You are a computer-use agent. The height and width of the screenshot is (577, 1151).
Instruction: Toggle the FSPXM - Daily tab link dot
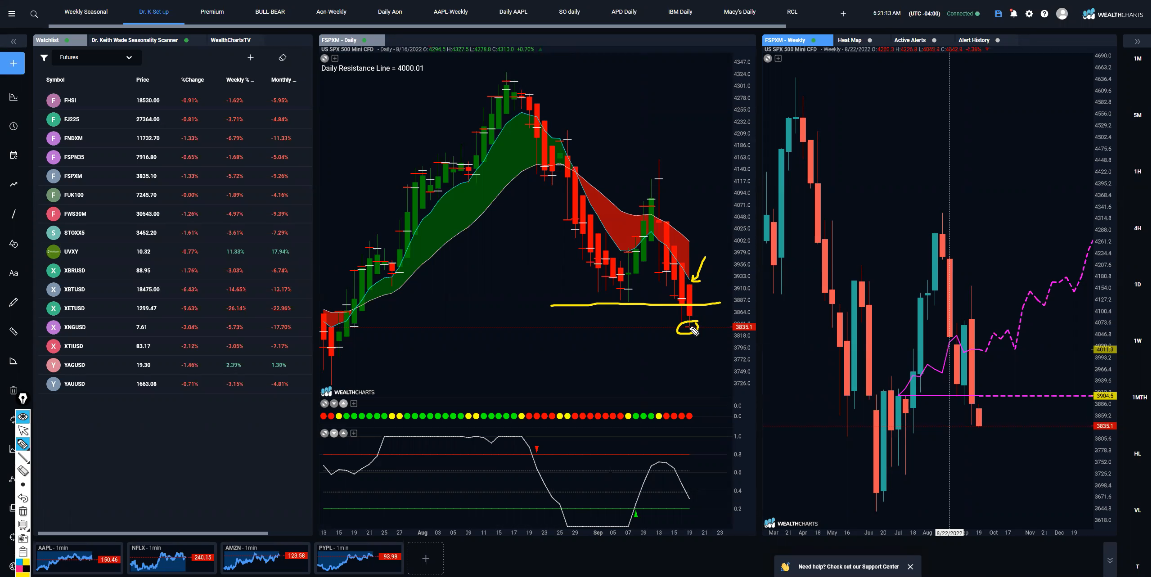(364, 40)
